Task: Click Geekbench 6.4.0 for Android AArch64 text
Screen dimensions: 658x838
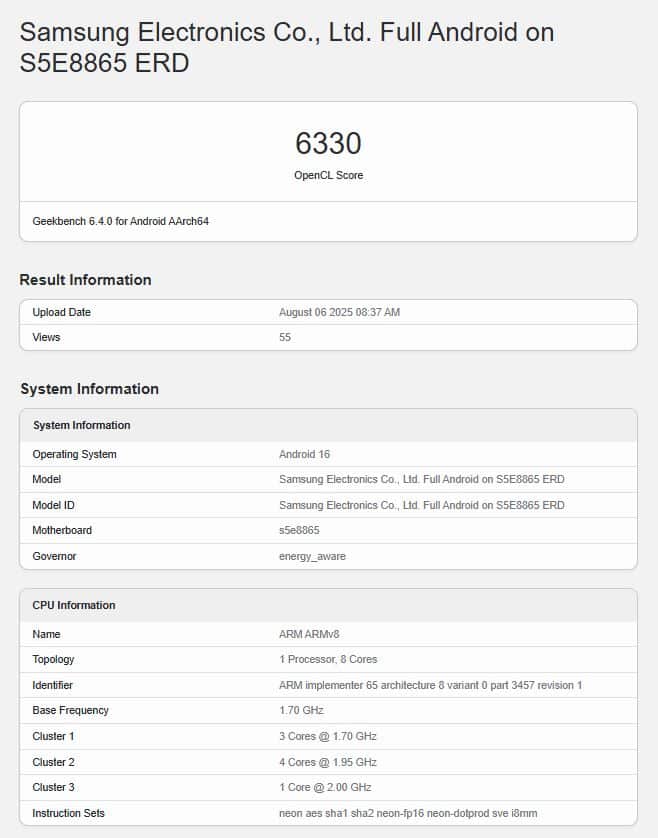Action: click(x=121, y=221)
